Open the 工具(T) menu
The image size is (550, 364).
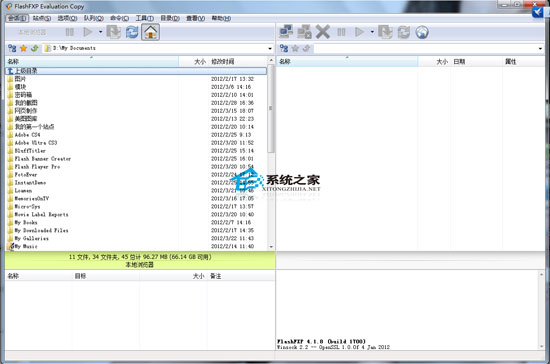point(145,18)
